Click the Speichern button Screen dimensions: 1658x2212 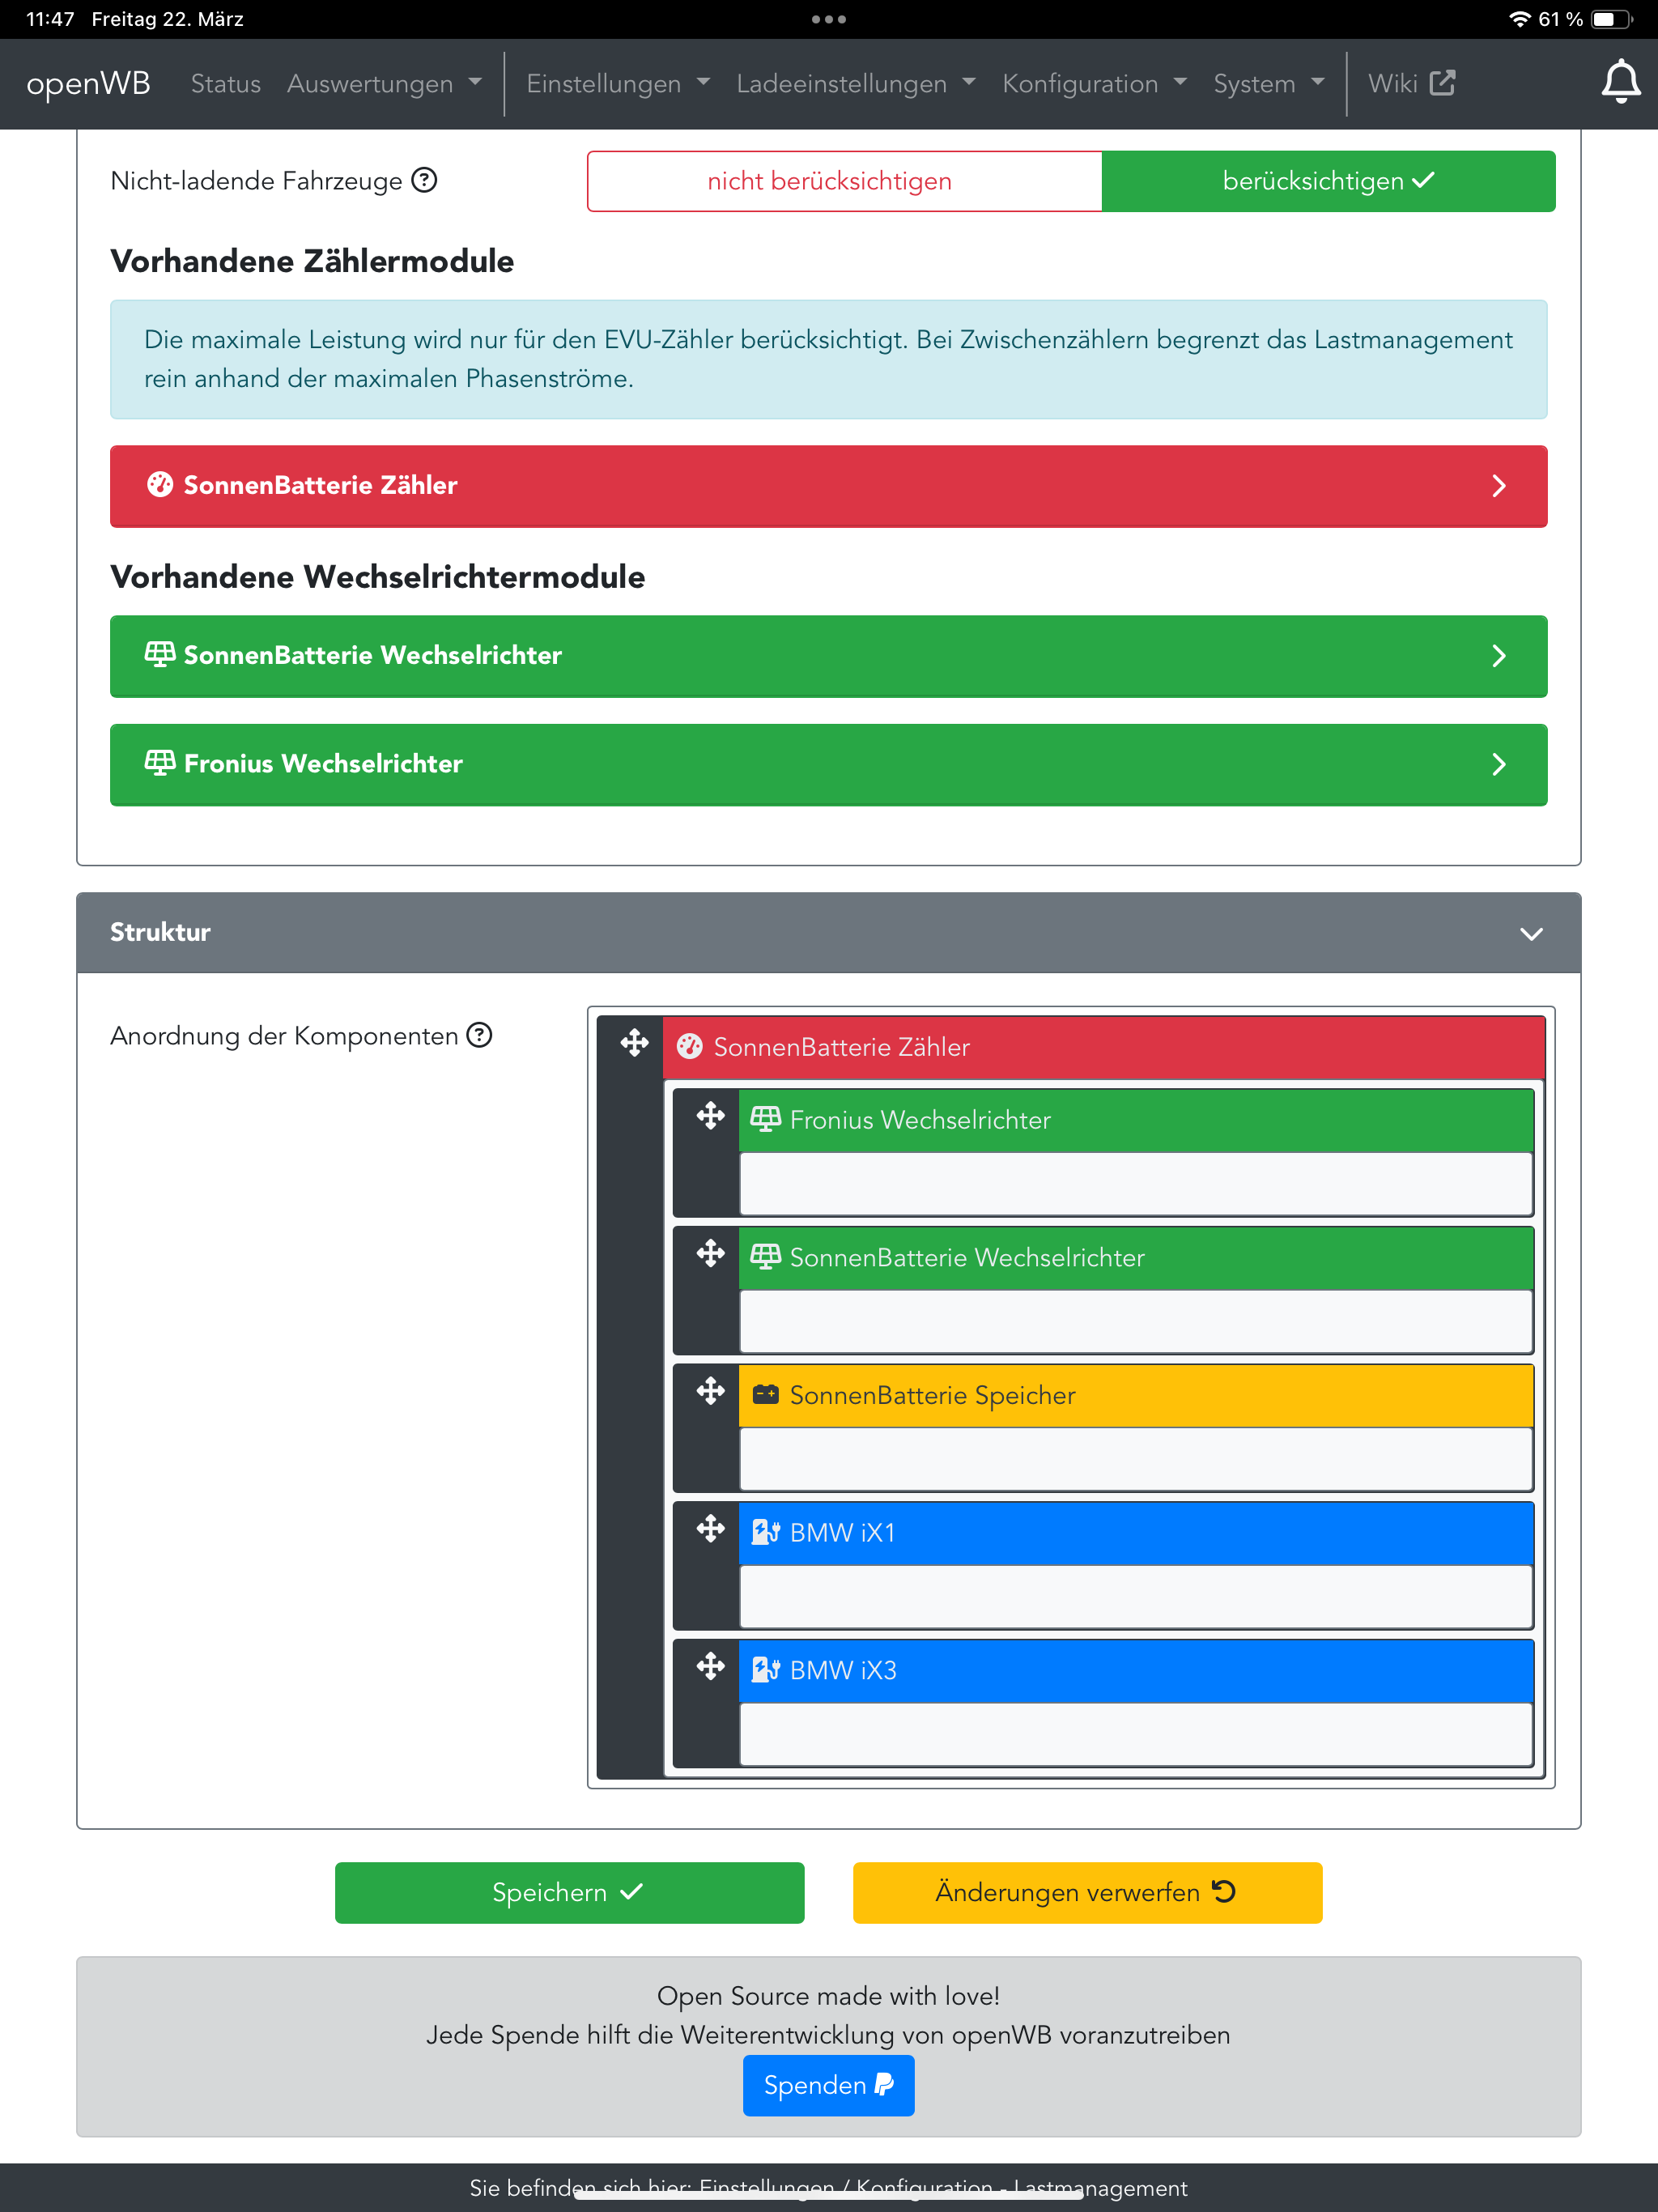point(569,1892)
